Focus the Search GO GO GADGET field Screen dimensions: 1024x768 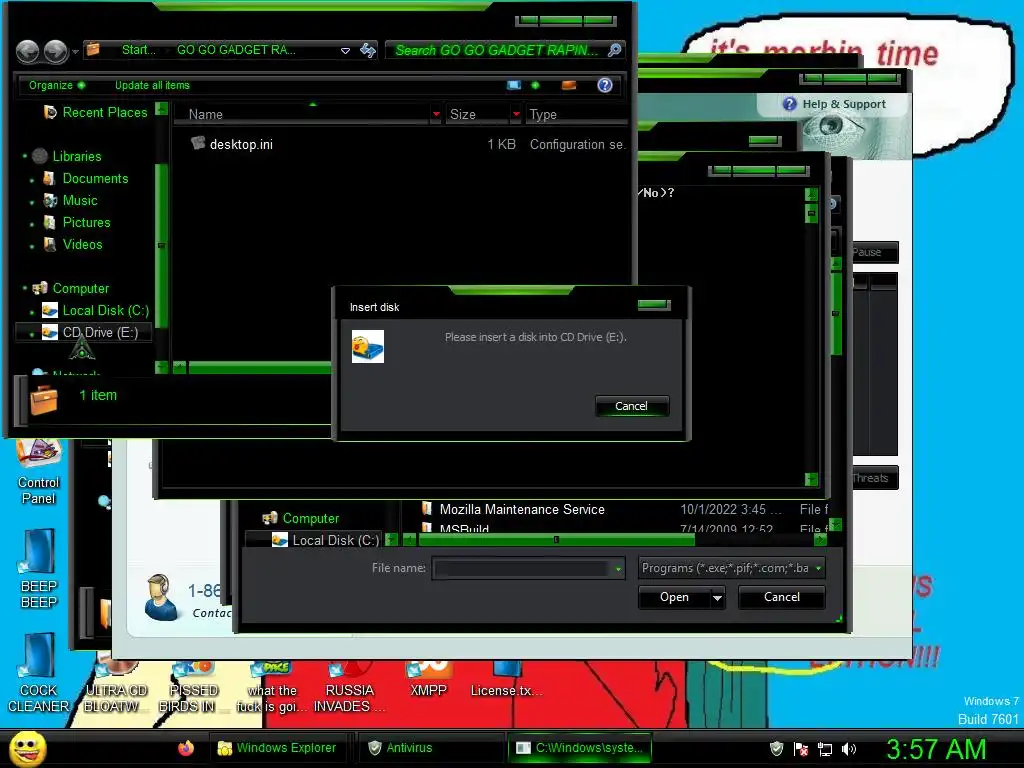496,50
